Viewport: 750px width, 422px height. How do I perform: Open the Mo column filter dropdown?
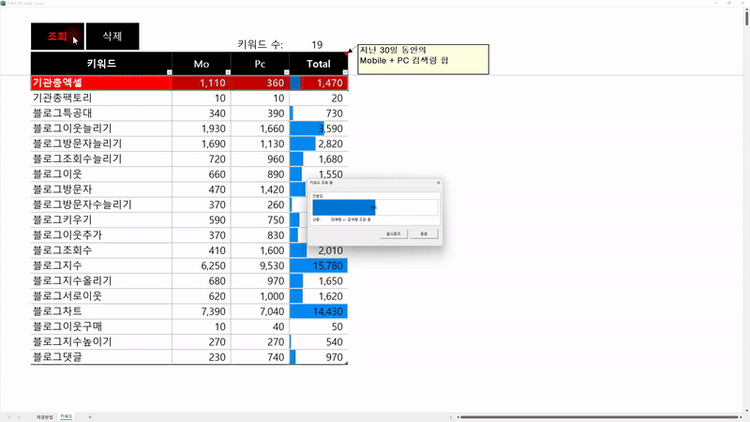pos(228,72)
